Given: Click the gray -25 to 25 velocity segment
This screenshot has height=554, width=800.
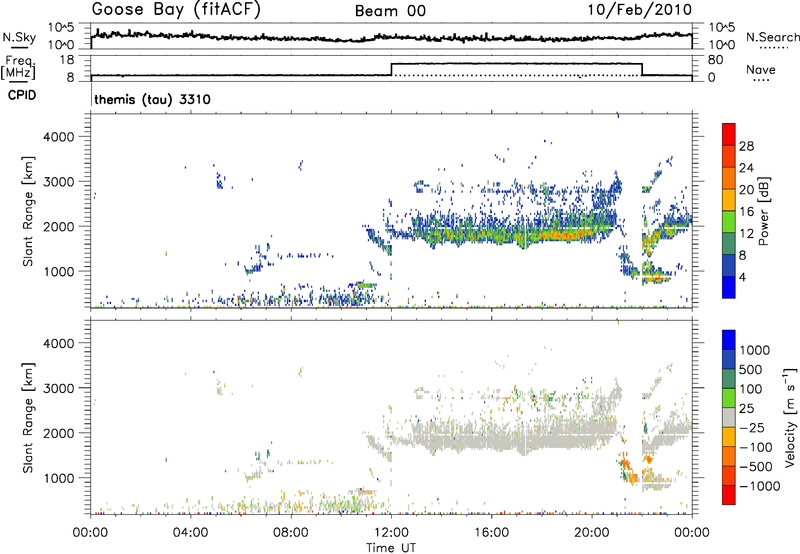Looking at the screenshot, I should pyautogui.click(x=729, y=417).
